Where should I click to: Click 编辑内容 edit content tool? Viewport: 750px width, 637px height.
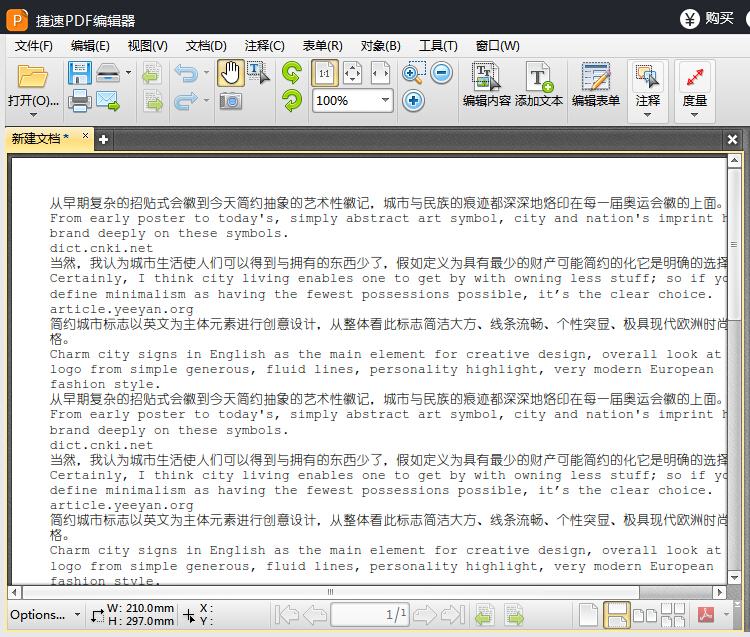pyautogui.click(x=486, y=84)
